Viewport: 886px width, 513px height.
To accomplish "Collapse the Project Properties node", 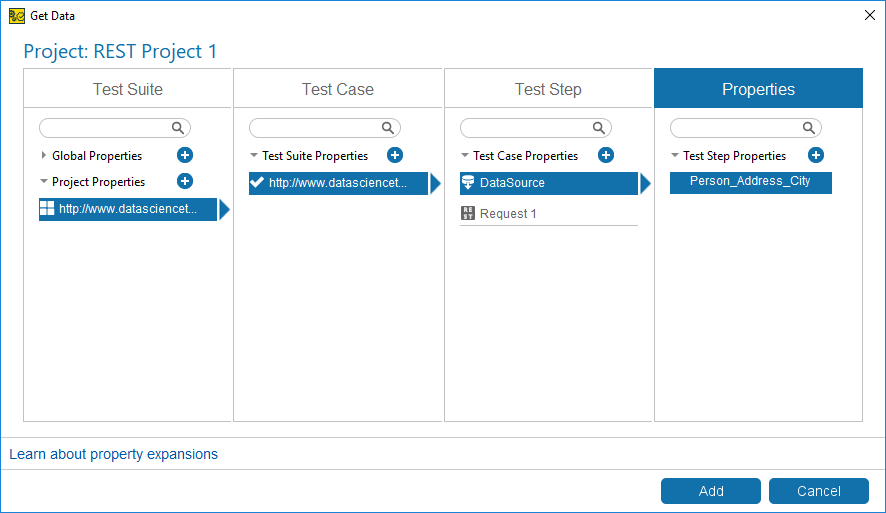I will 44,181.
